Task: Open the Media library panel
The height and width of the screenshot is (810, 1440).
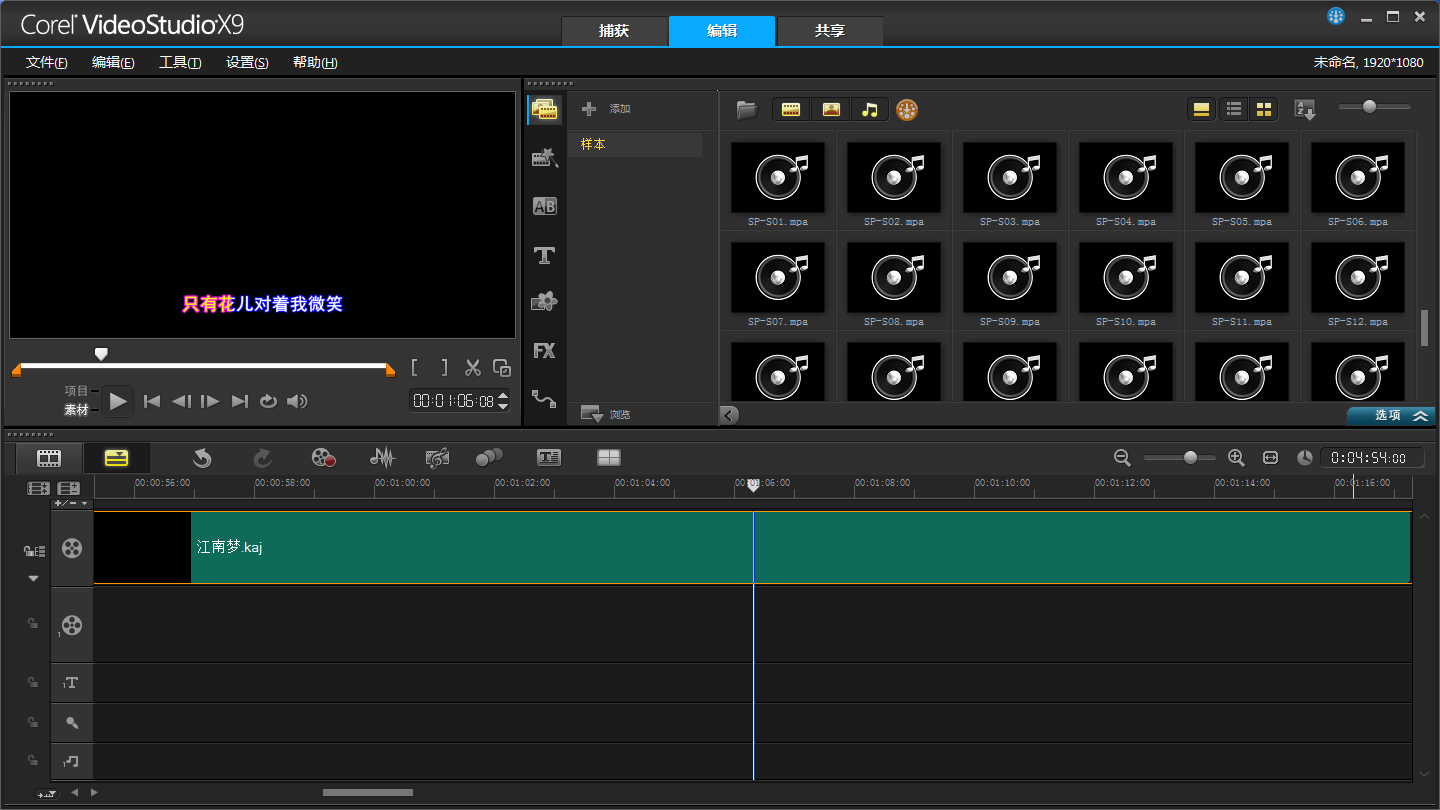Action: 545,110
